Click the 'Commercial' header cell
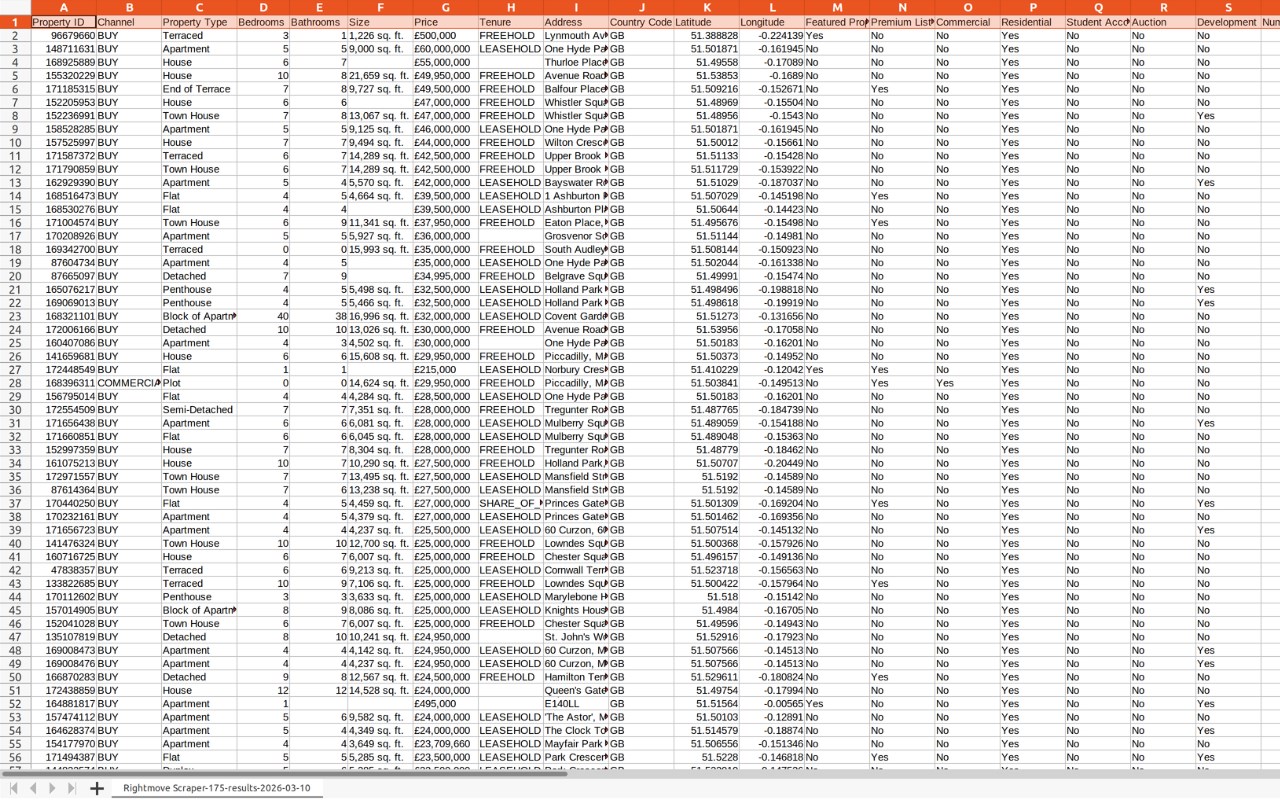Viewport: 1280px width, 800px height. click(967, 22)
